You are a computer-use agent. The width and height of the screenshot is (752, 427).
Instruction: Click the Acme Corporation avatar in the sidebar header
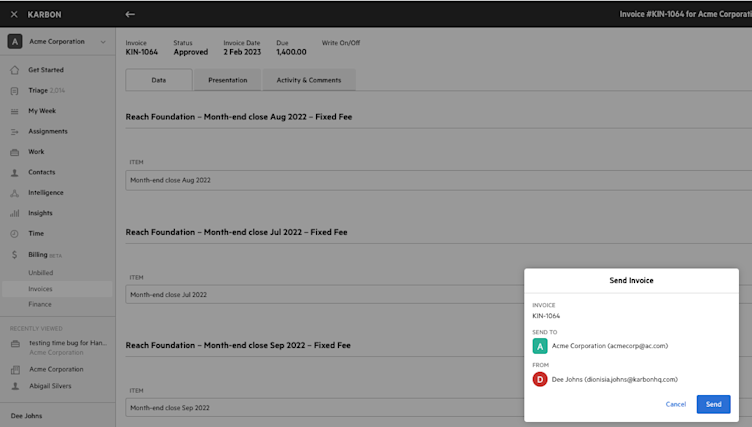point(15,42)
